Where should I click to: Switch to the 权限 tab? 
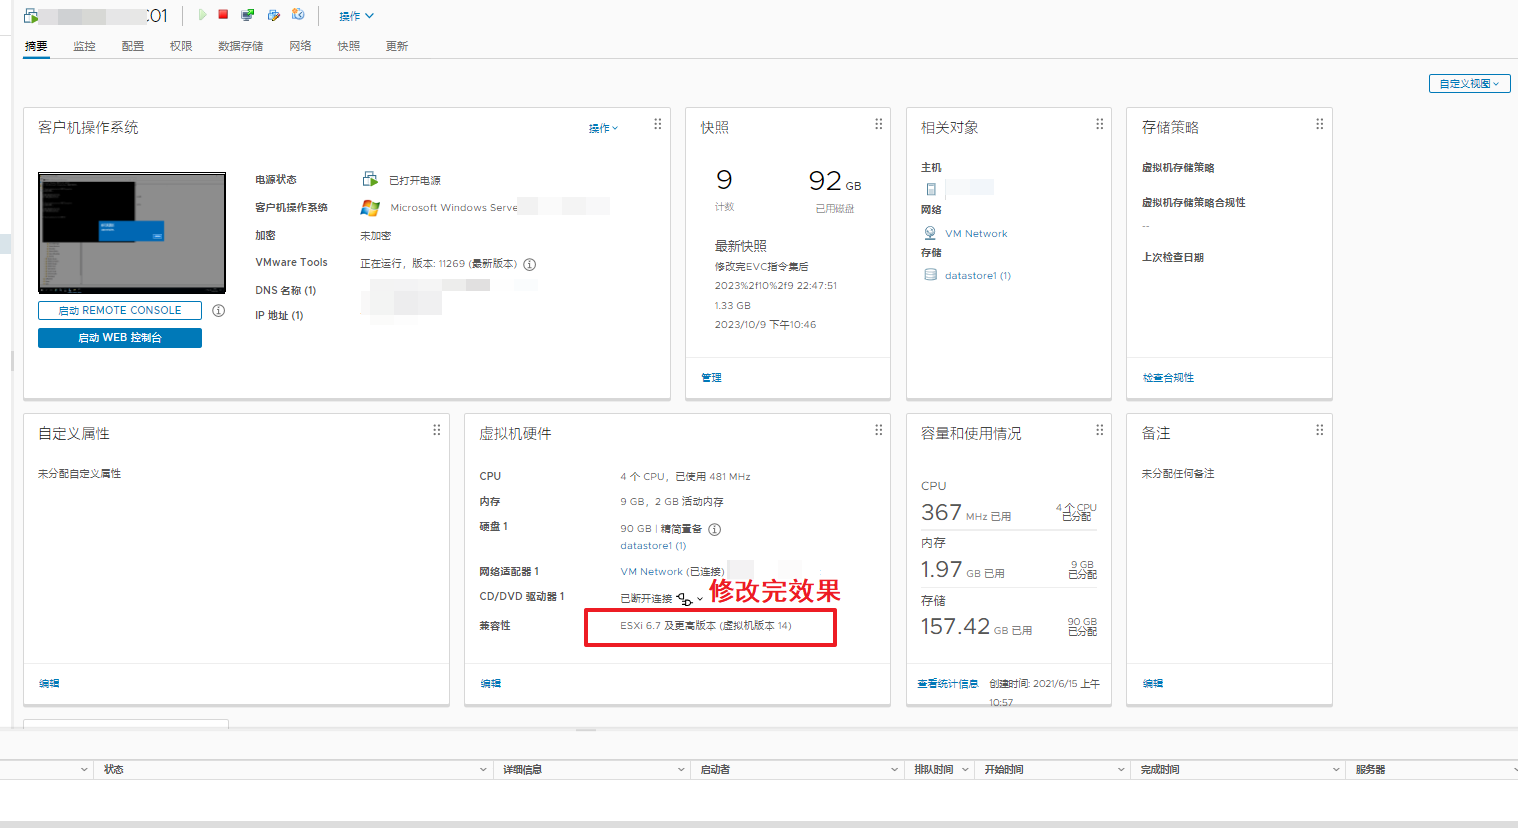[181, 46]
